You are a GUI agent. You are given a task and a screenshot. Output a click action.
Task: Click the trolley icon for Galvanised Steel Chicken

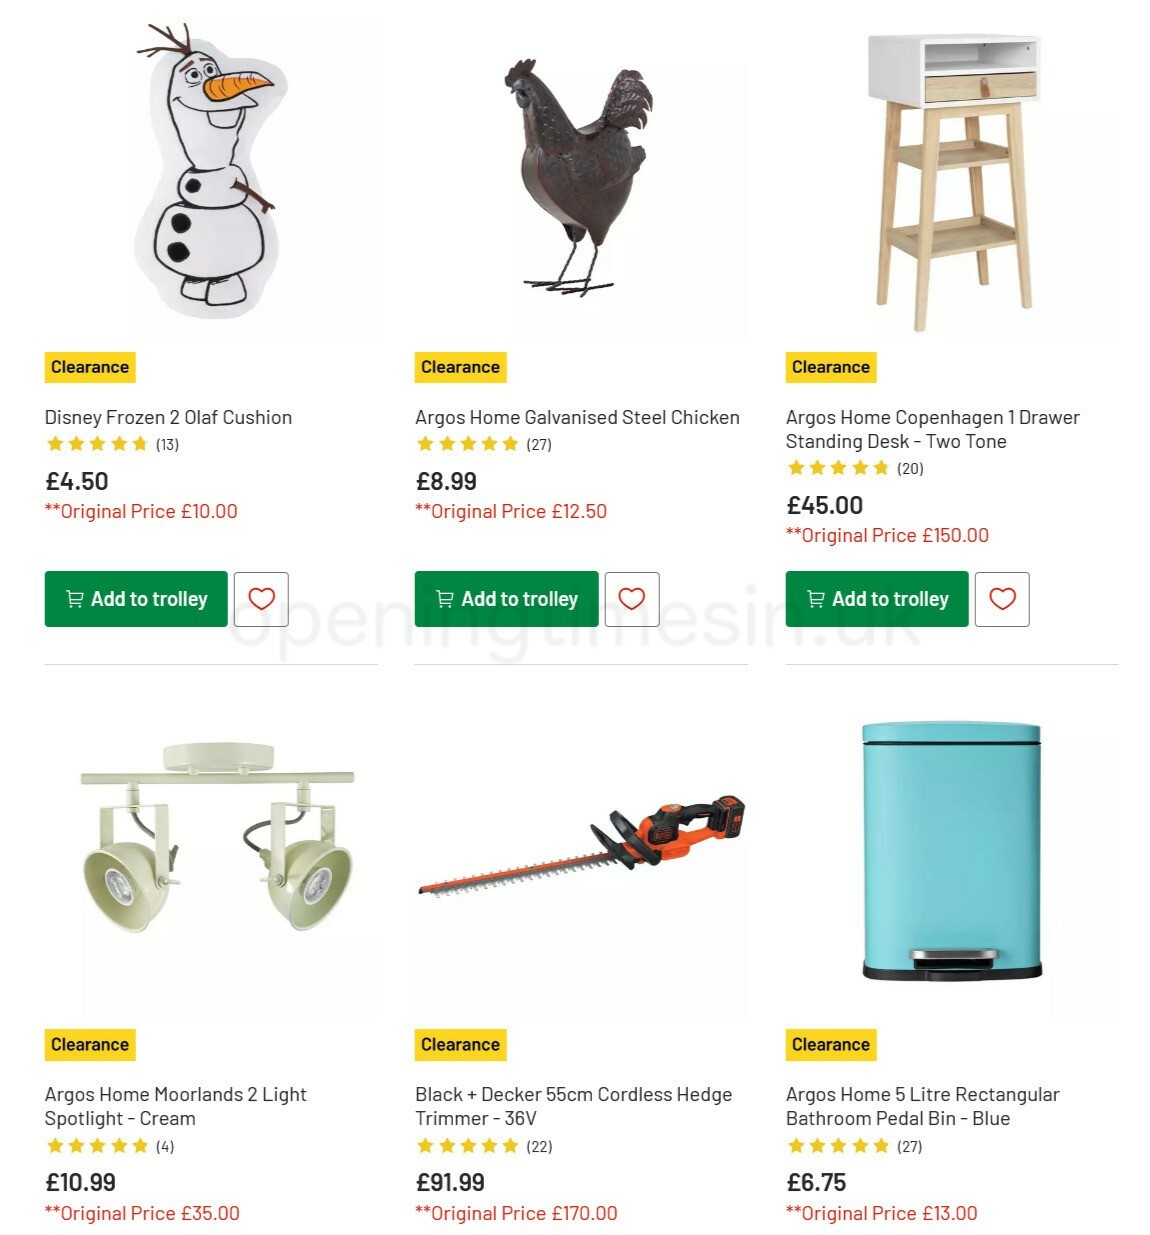coord(444,598)
